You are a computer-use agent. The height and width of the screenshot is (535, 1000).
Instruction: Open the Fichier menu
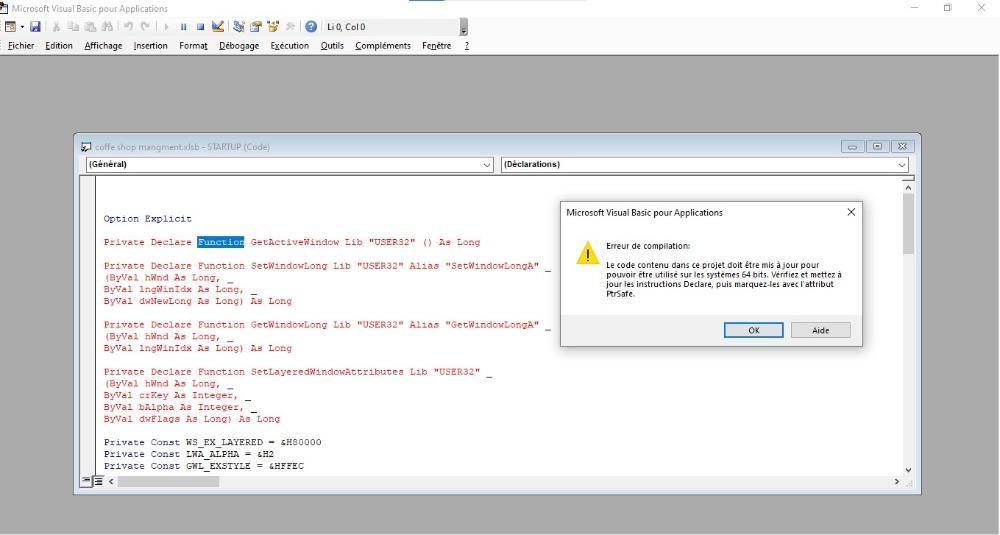[21, 45]
